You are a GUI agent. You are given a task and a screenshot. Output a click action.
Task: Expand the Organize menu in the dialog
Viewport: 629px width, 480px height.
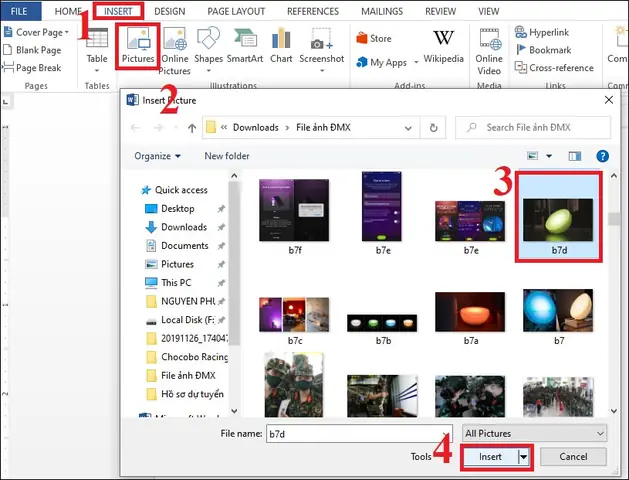(x=157, y=156)
